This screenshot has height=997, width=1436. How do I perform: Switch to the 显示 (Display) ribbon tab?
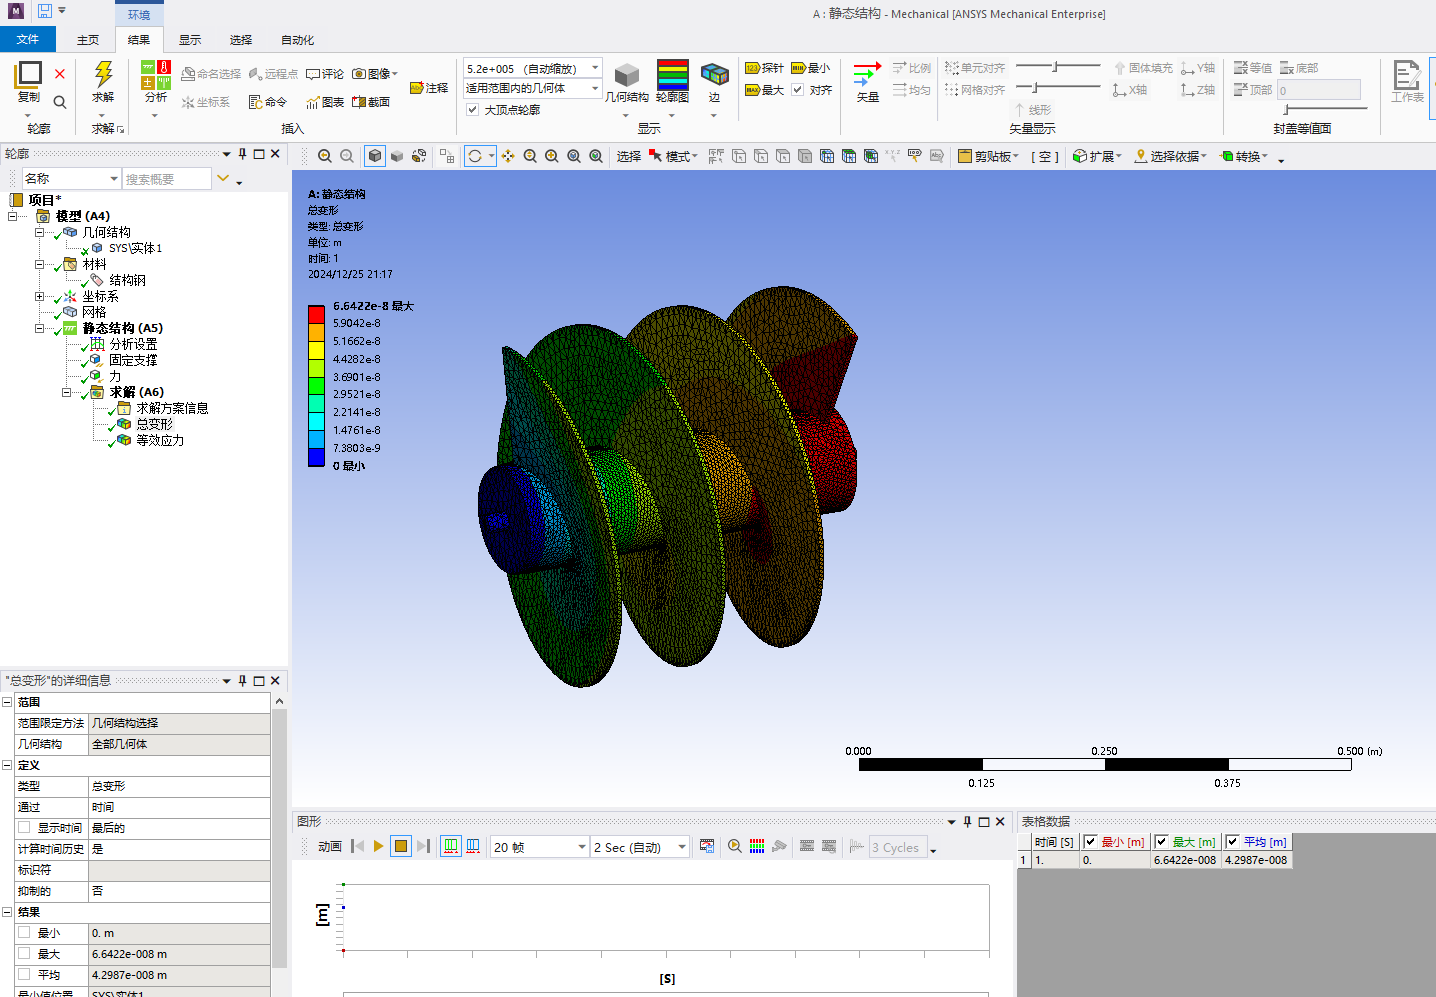(x=190, y=40)
